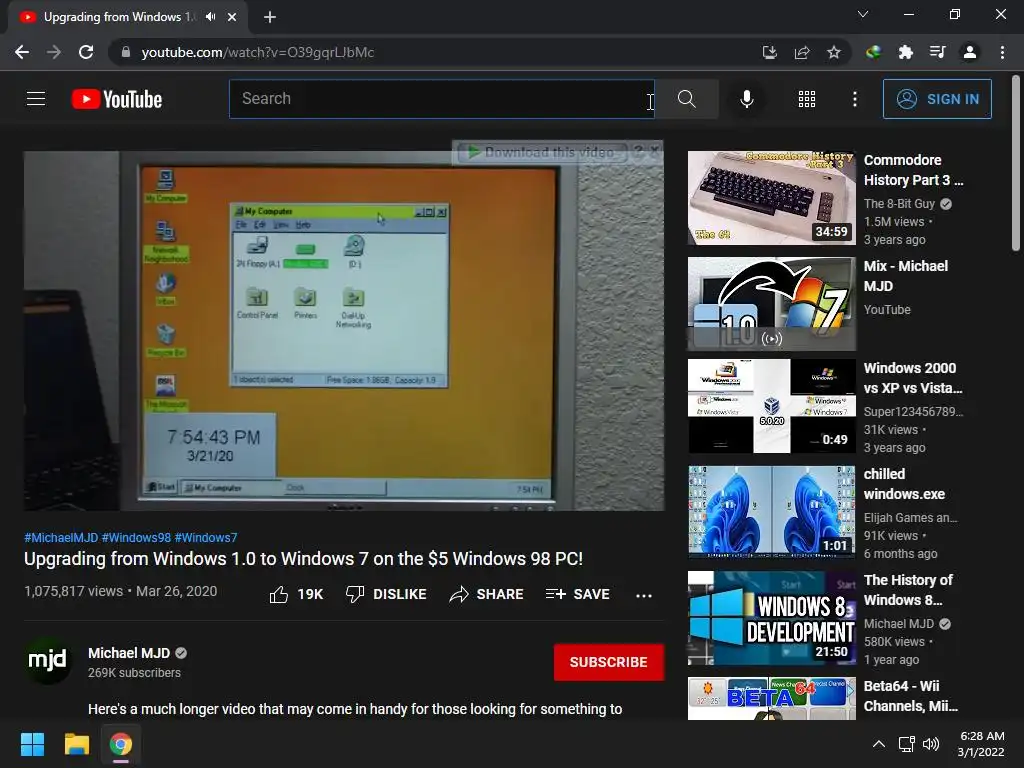Click the Chrome taskbar icon
This screenshot has height=768, width=1024.
point(121,744)
